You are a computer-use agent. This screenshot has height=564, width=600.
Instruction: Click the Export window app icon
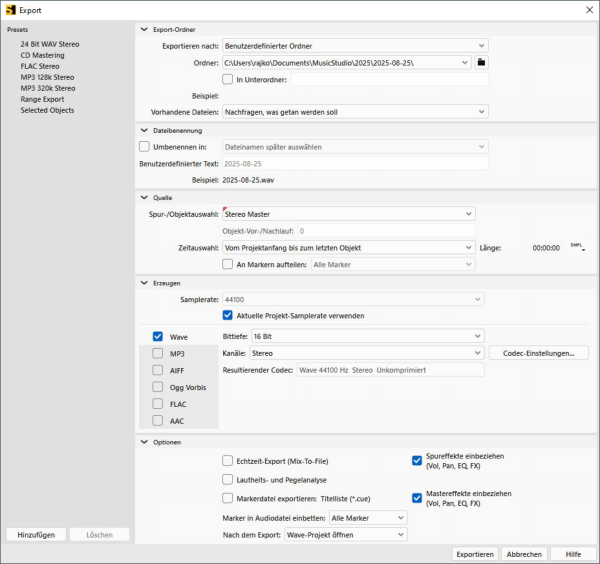click(x=11, y=9)
